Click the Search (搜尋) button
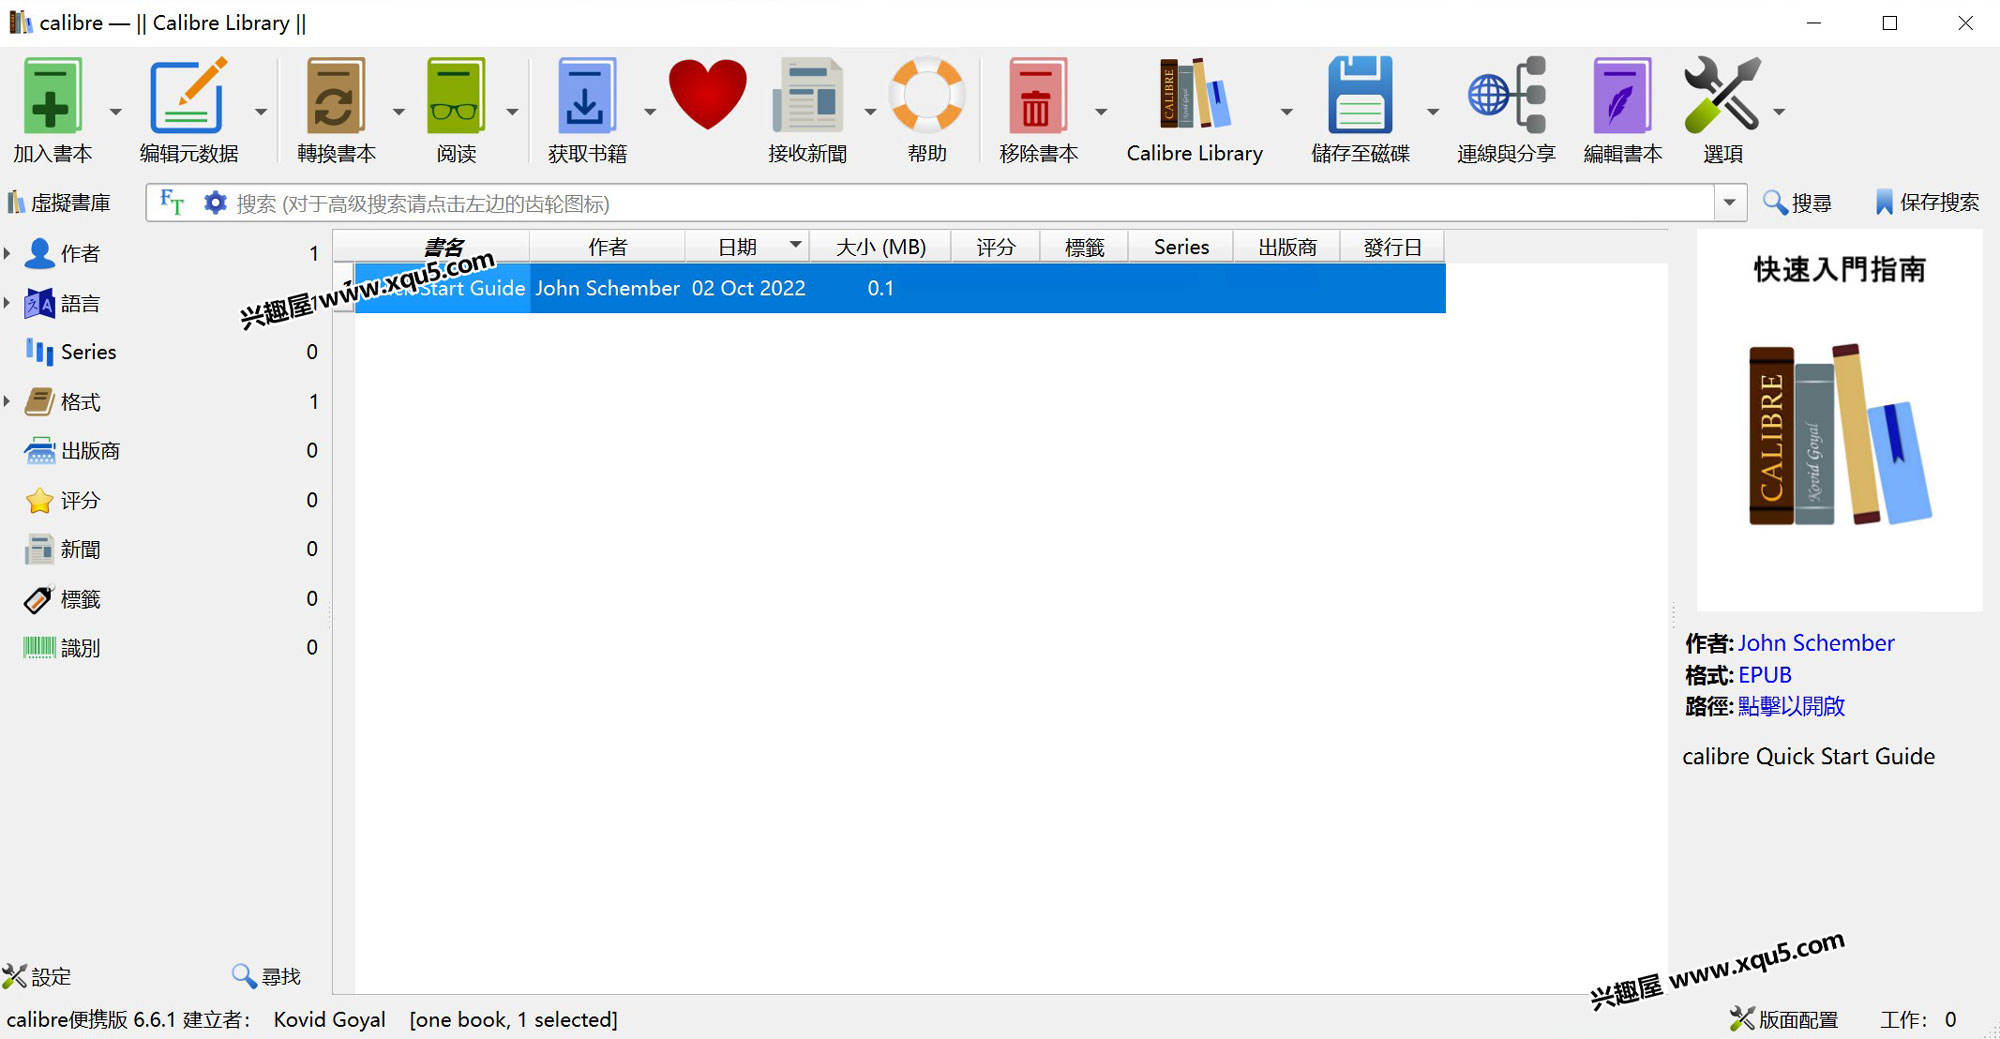Viewport: 2000px width, 1039px height. click(1797, 203)
